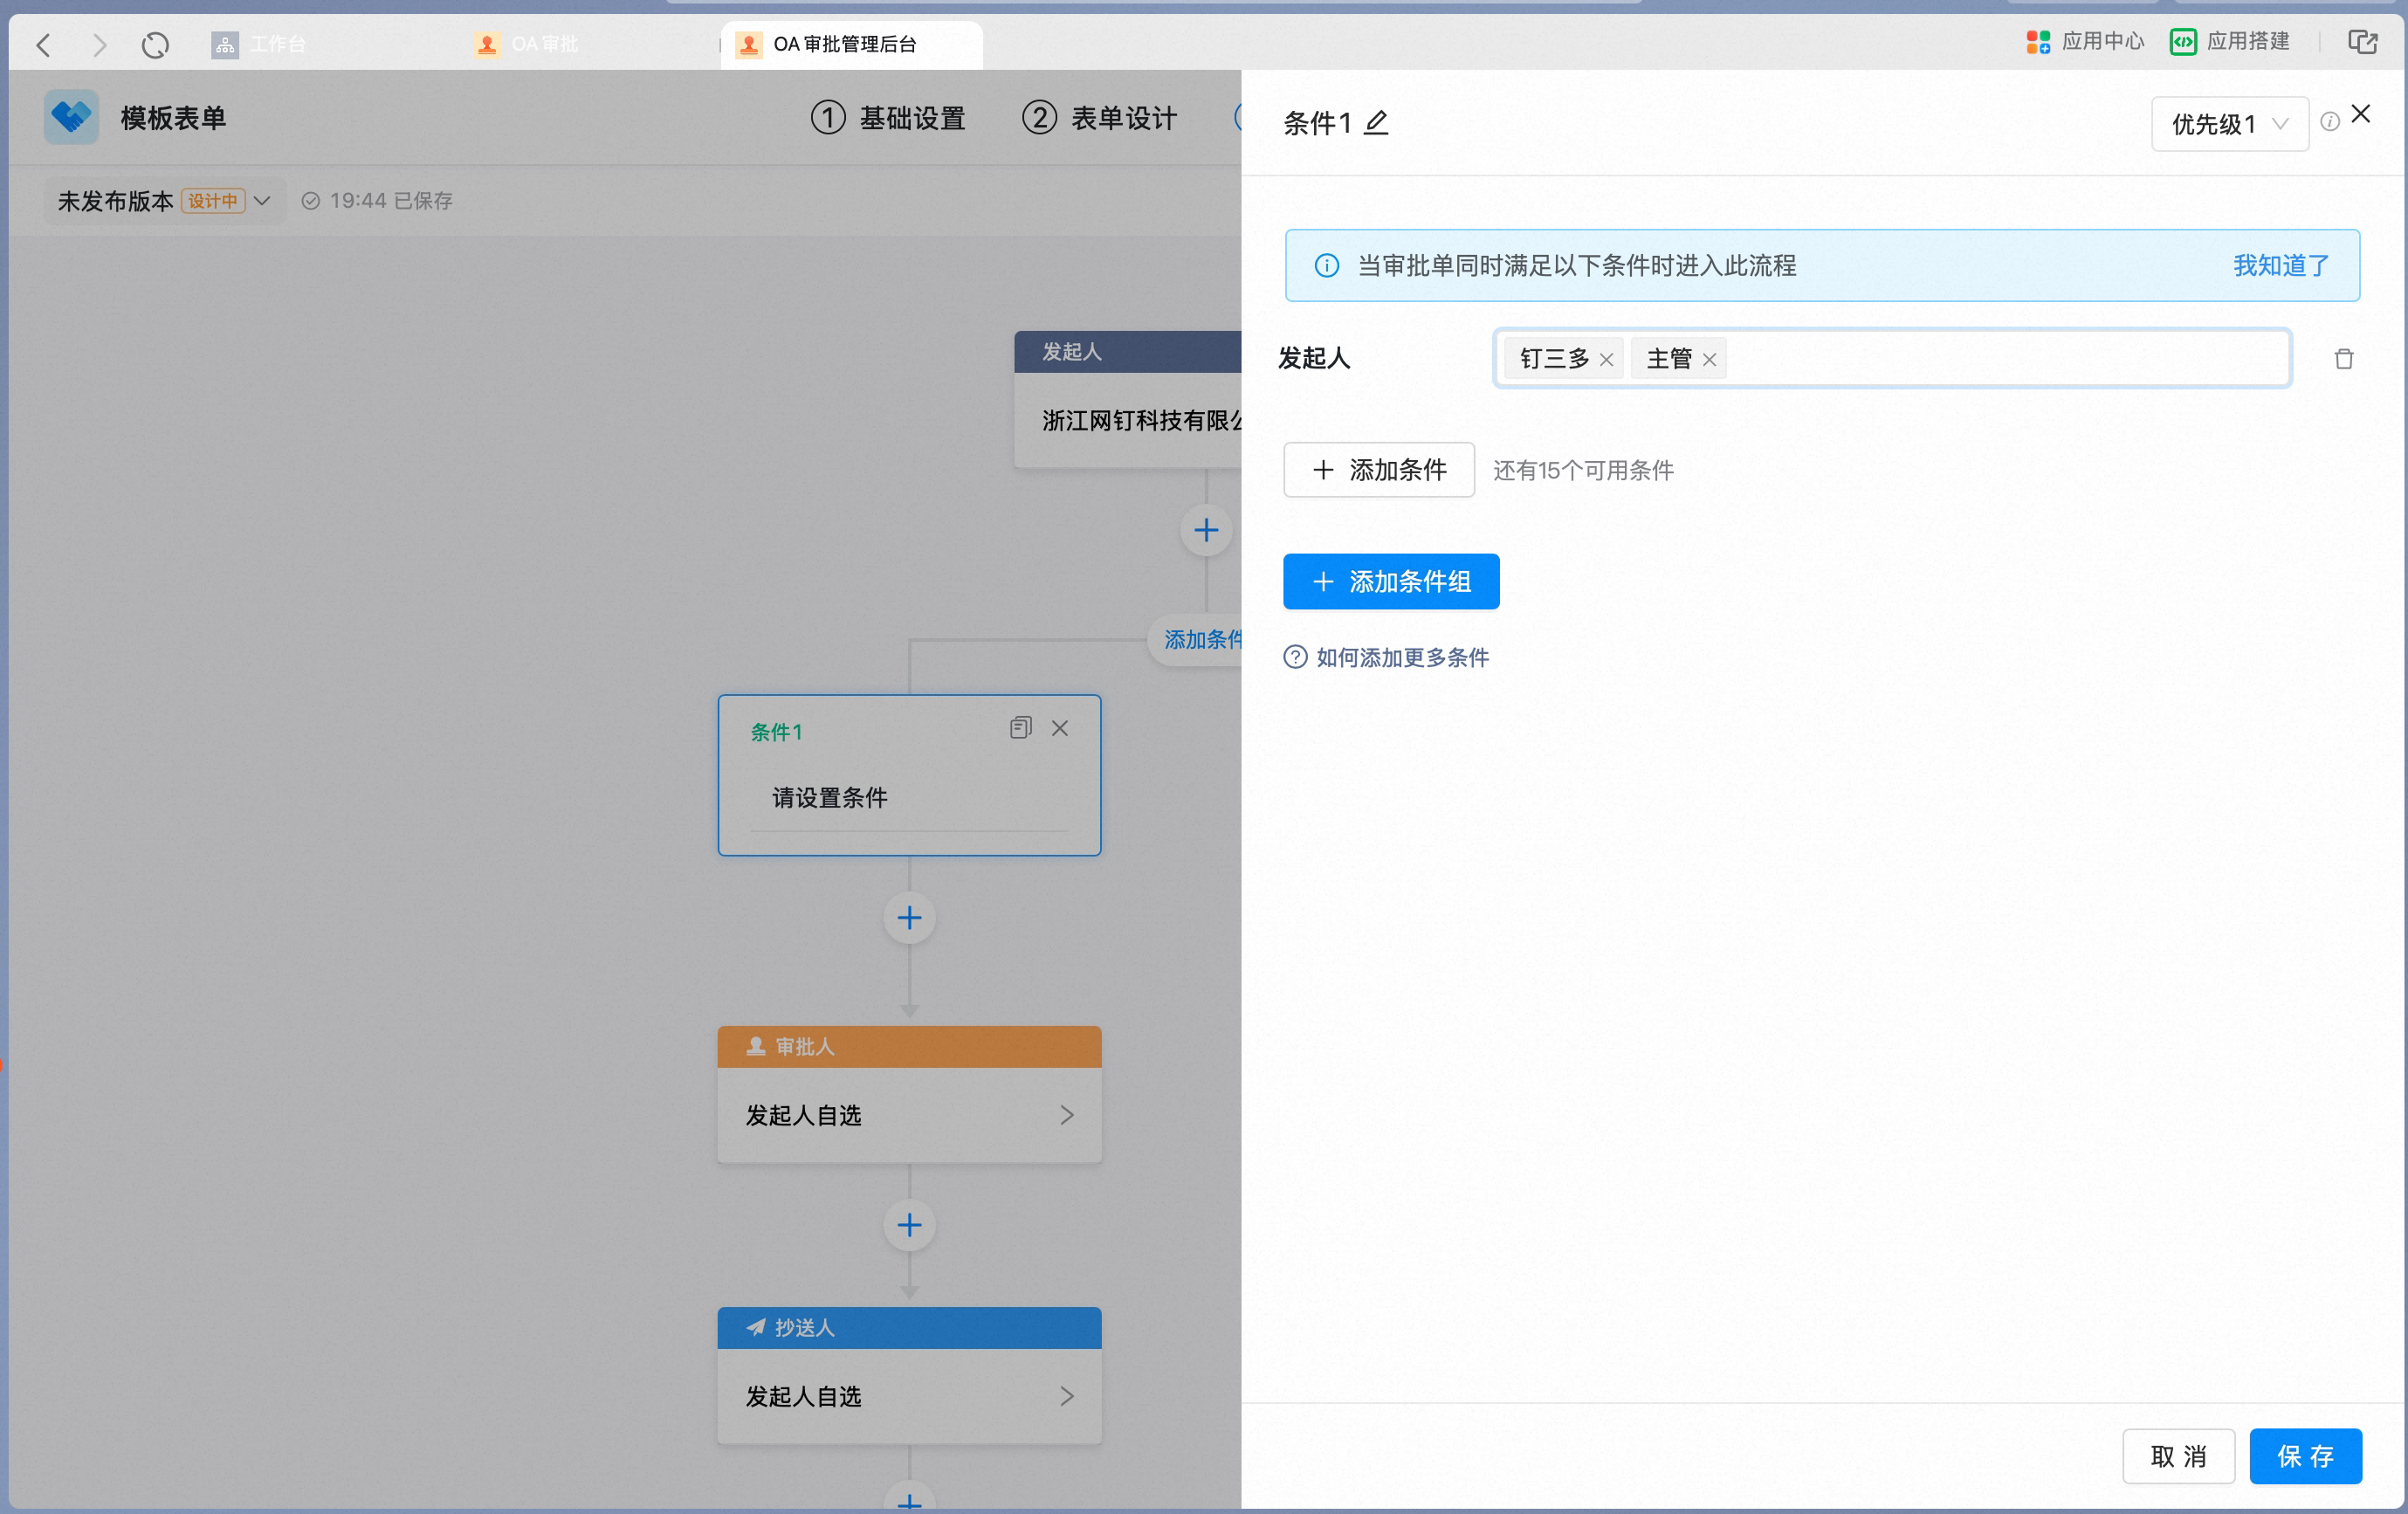Open 应用搭建 from the top bar
Image resolution: width=2408 pixels, height=1514 pixels.
2230,41
